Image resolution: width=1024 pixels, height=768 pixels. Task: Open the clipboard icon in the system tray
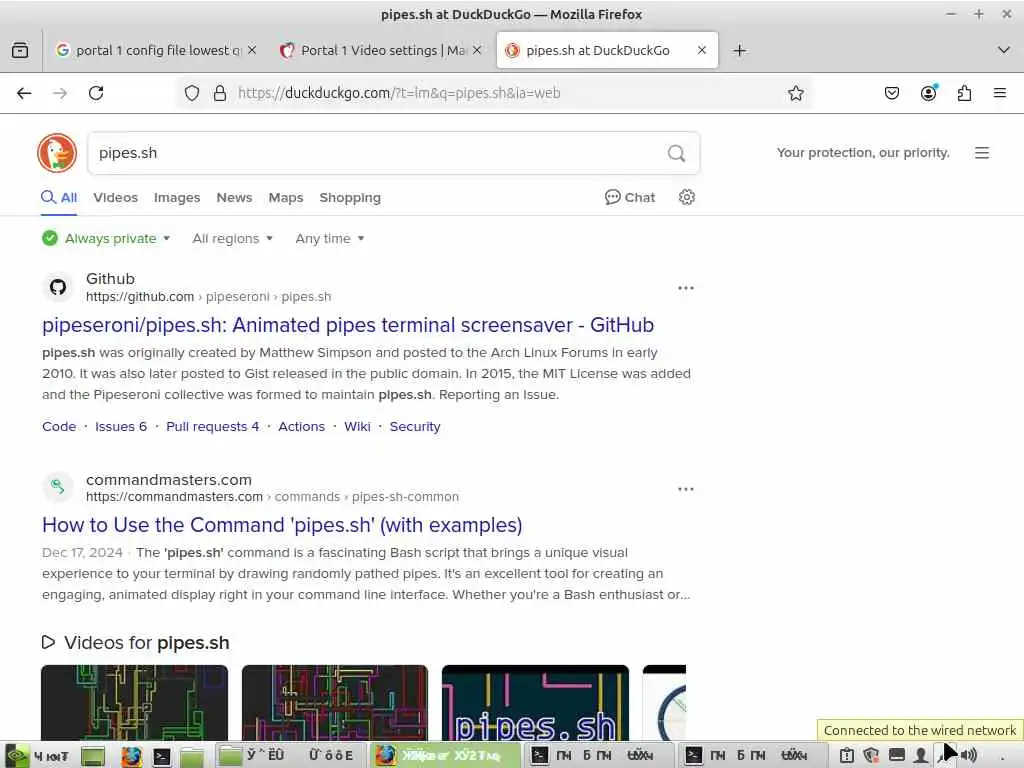[846, 756]
